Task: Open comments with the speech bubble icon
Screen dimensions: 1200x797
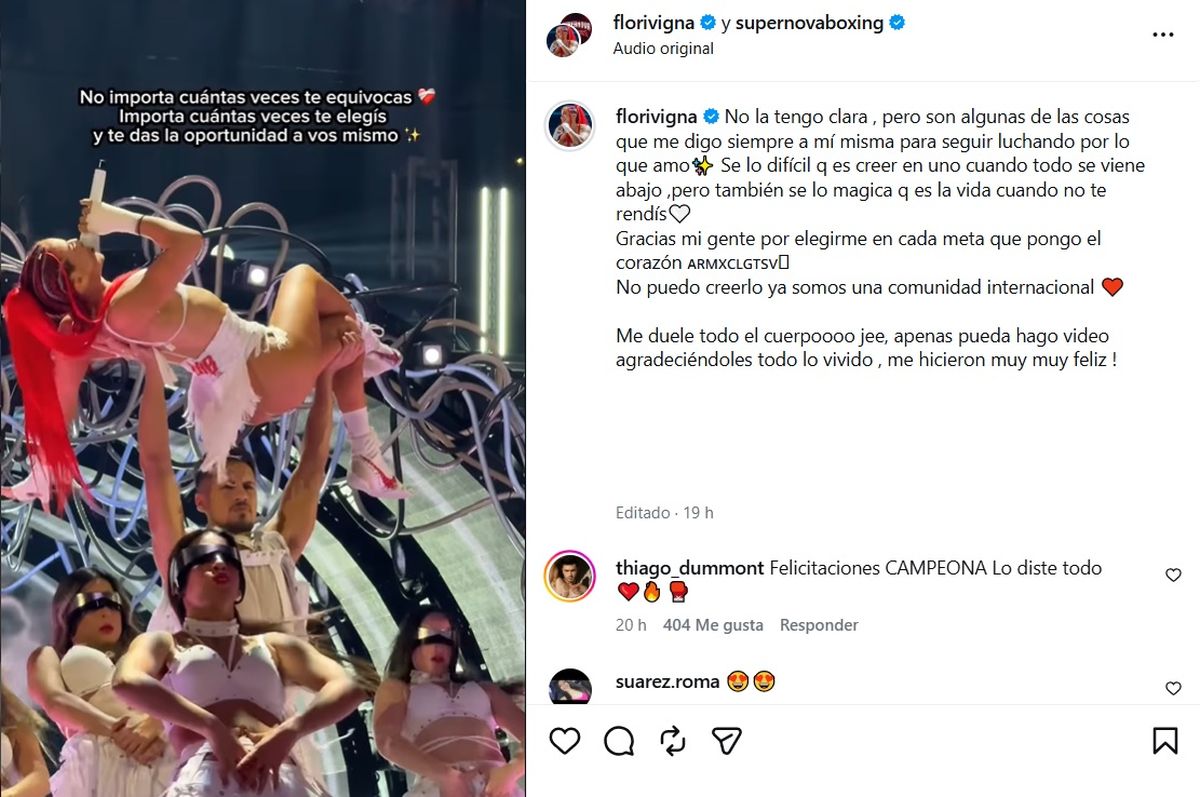Action: coord(619,741)
